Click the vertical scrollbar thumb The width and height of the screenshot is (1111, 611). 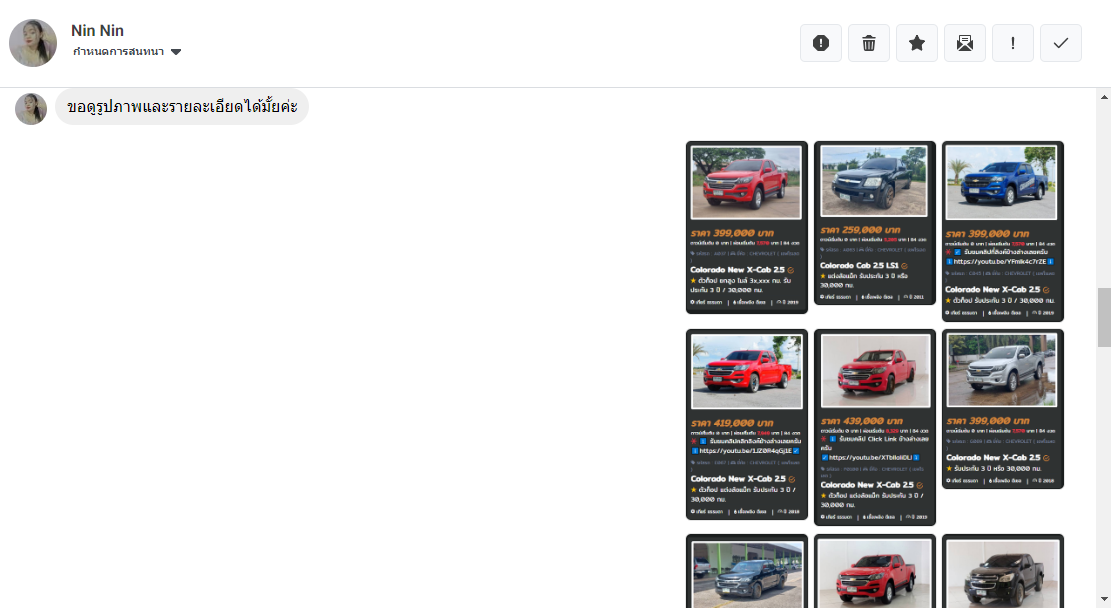click(x=1104, y=317)
